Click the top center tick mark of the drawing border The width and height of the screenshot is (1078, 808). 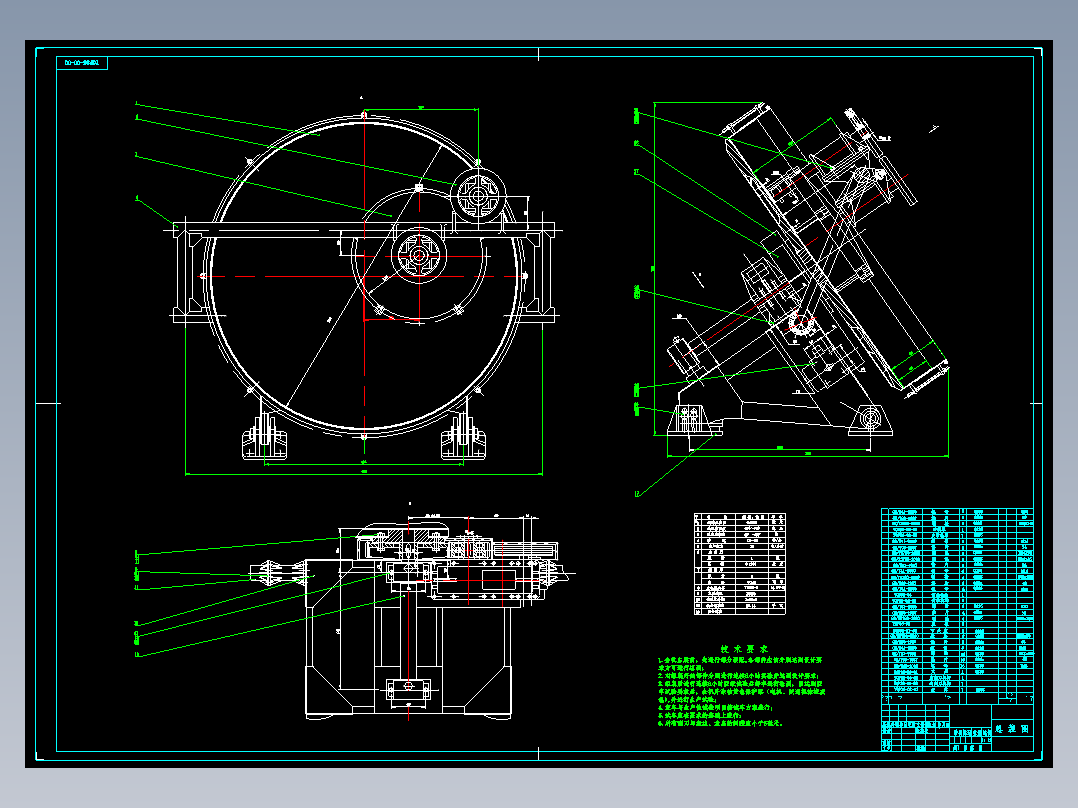click(538, 54)
